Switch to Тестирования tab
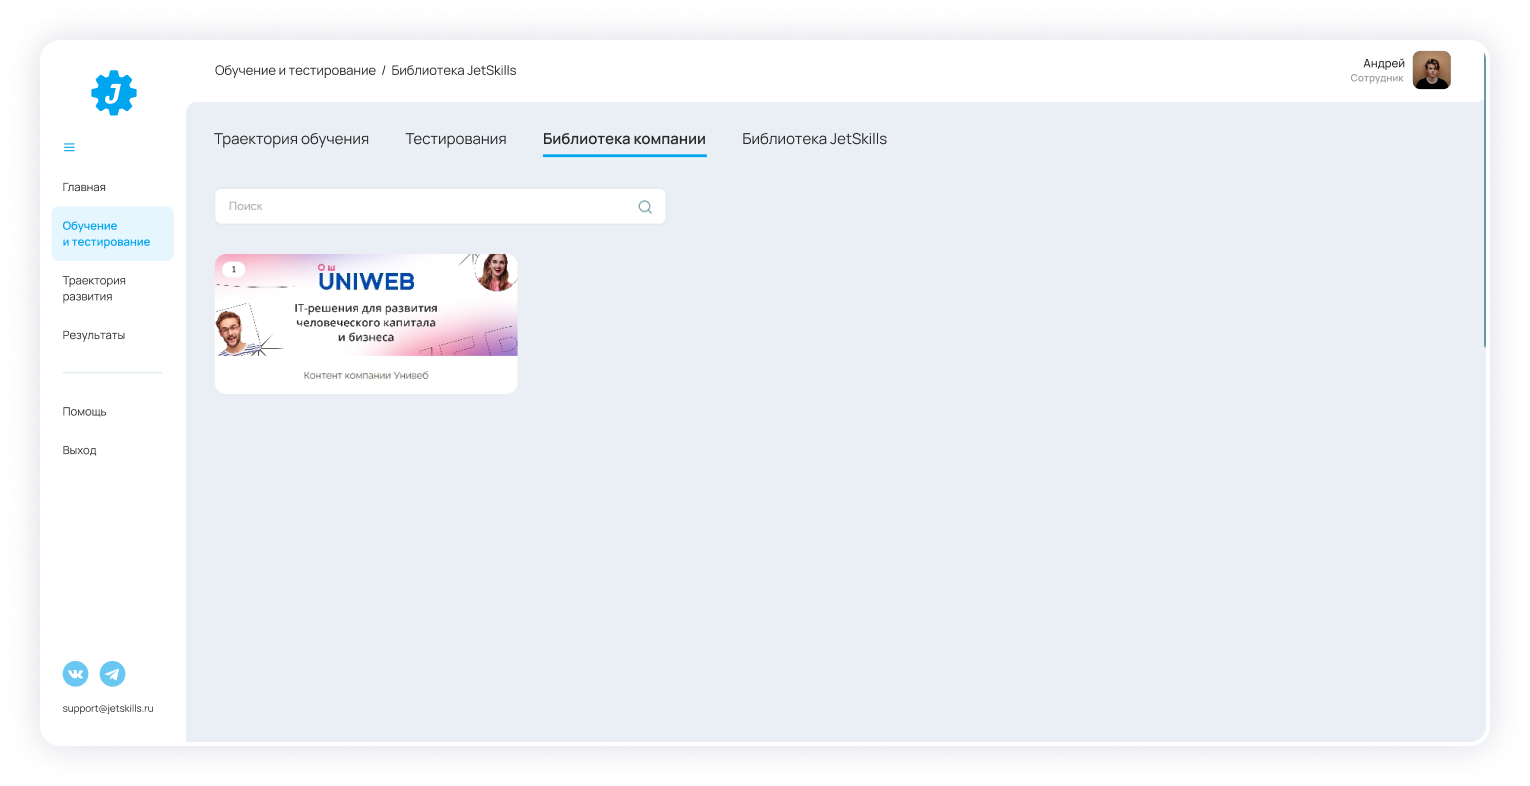Screen dimensions: 1530x786 pyautogui.click(x=455, y=139)
